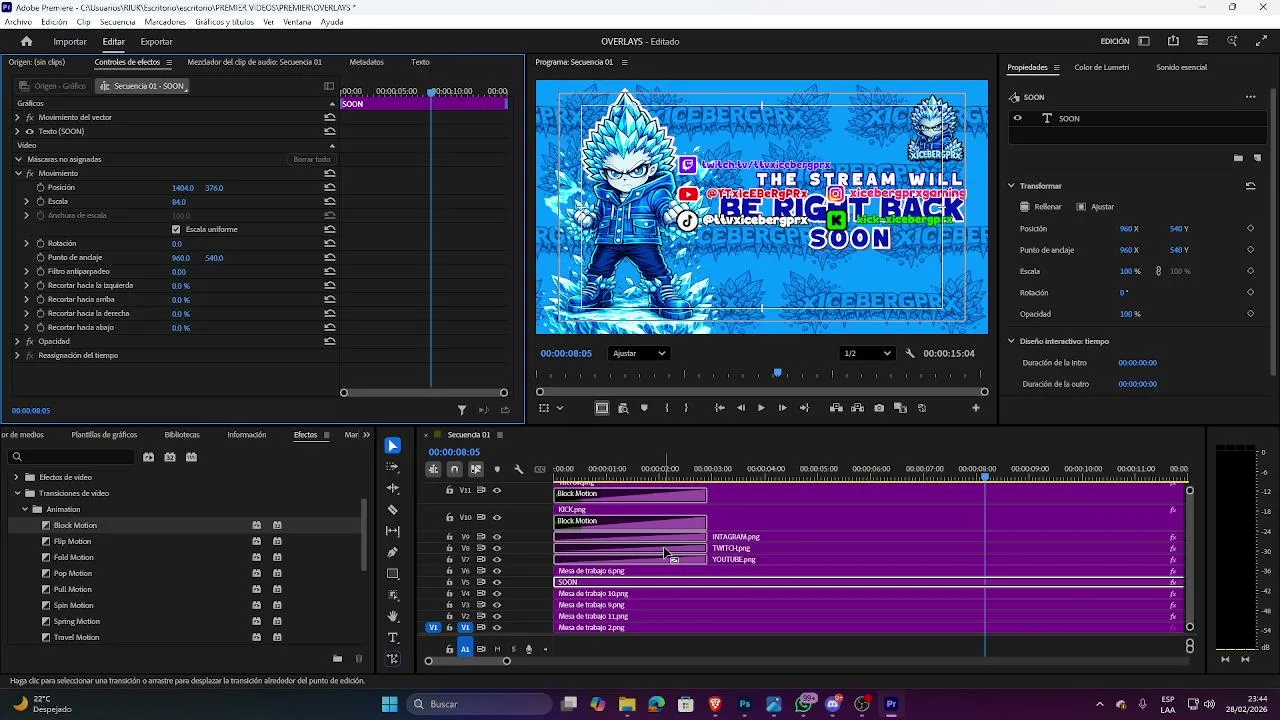Select the SOON clip on track V5
Image resolution: width=1280 pixels, height=720 pixels.
pyautogui.click(x=868, y=582)
